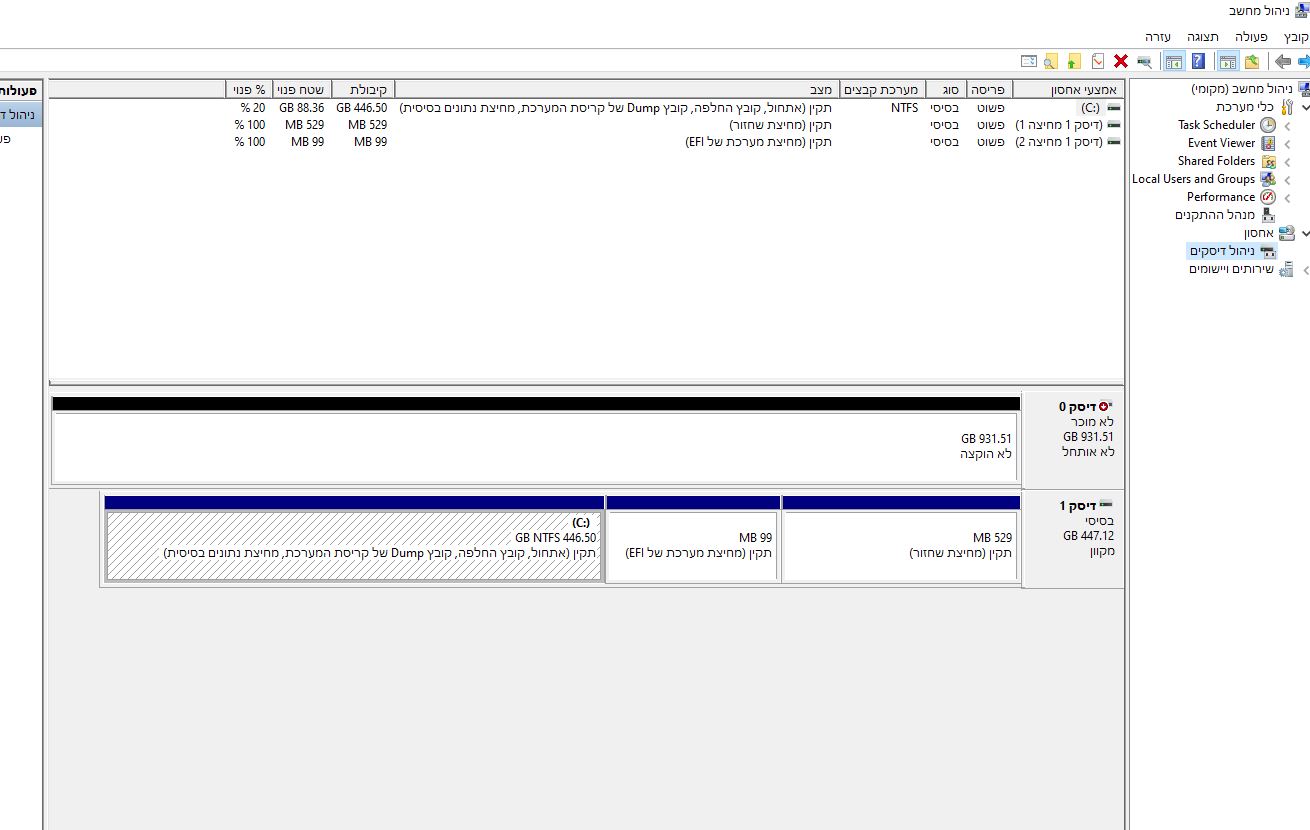
Task: Expand the שירותים ויישומים tree node
Action: pyautogui.click(x=1305, y=269)
